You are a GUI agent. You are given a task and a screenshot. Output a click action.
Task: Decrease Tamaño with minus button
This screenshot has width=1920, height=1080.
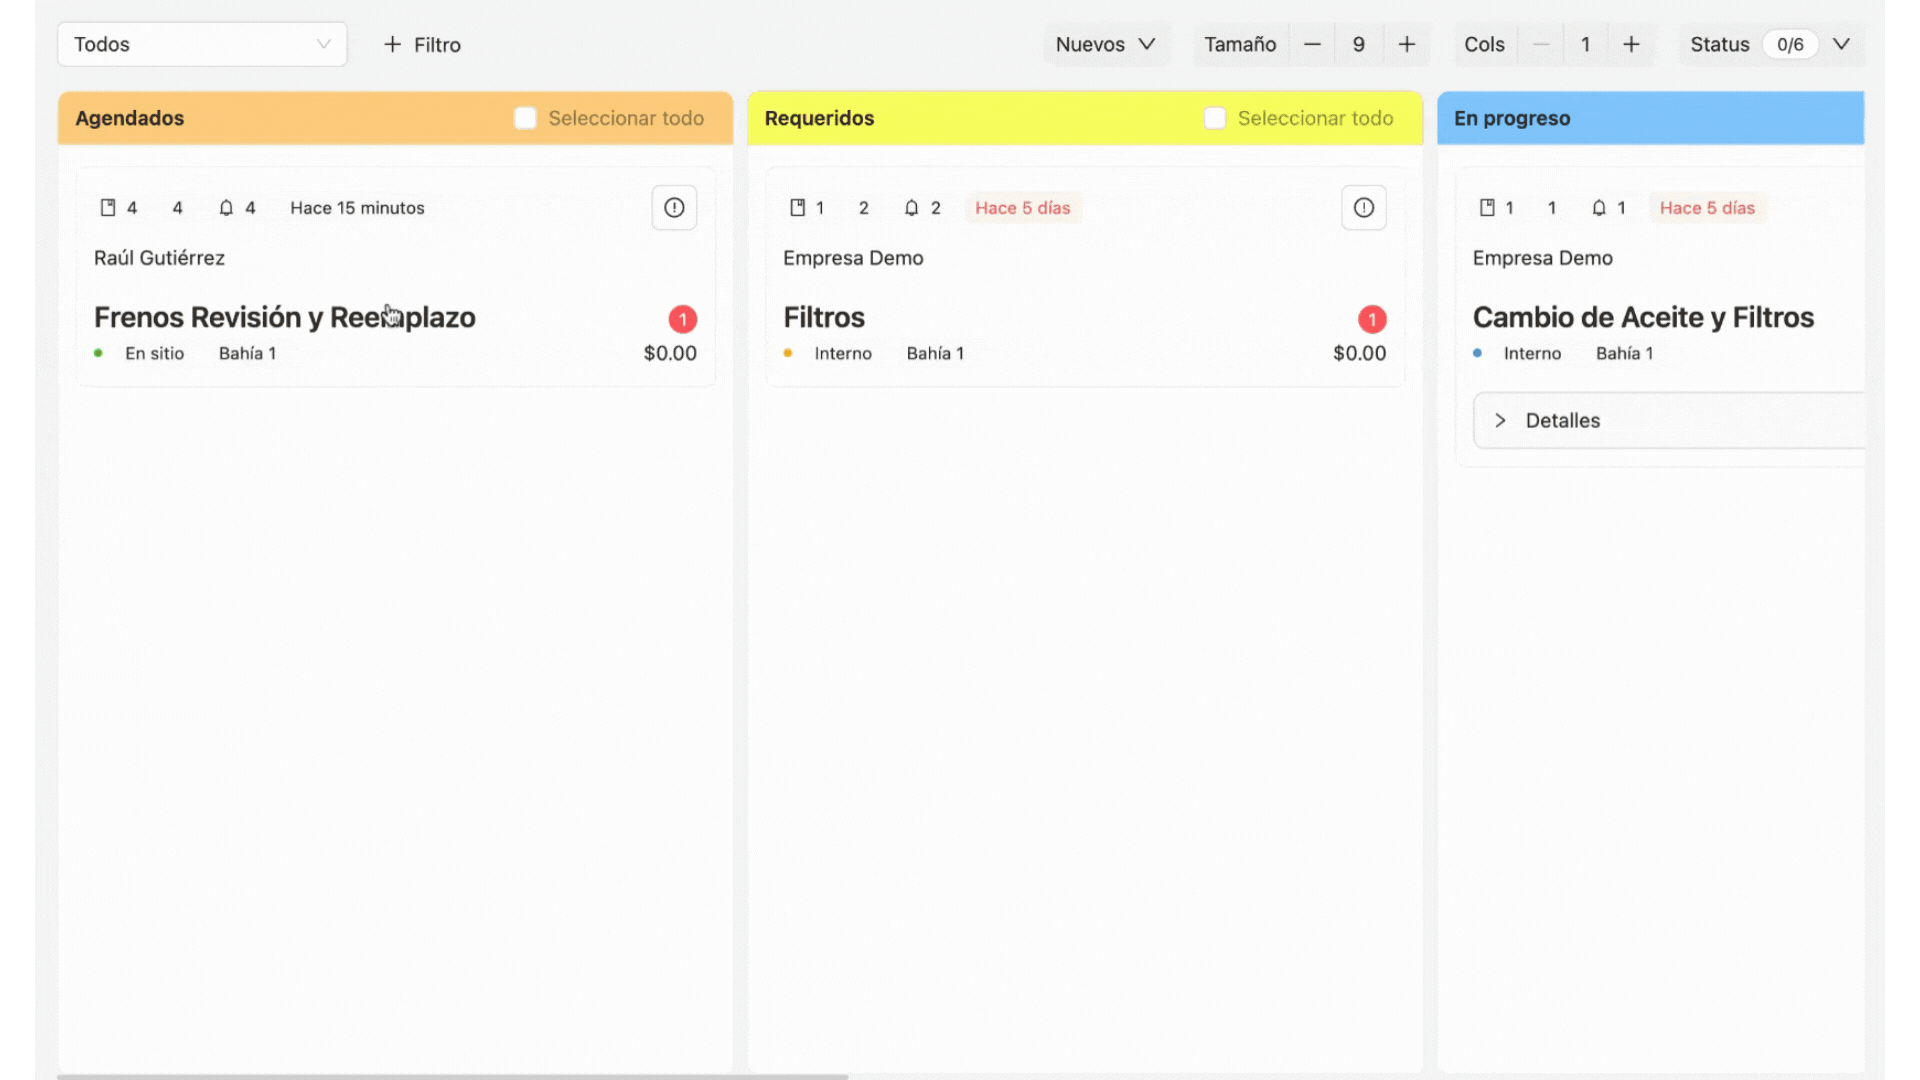coord(1312,44)
